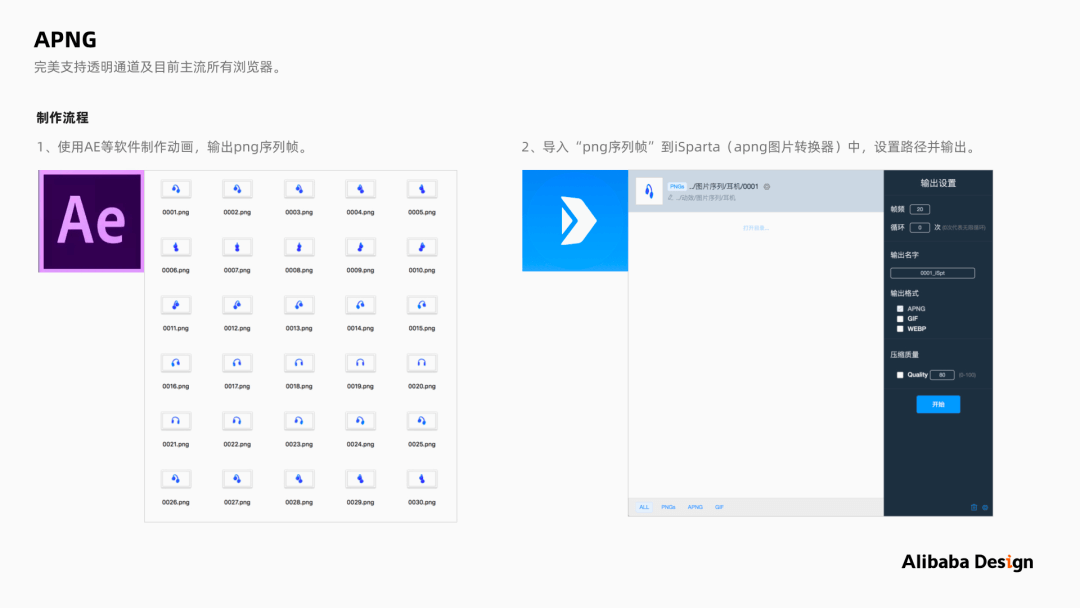Viewport: 1080px width, 608px height.
Task: Click the 0024.png file name label
Action: [x=360, y=444]
